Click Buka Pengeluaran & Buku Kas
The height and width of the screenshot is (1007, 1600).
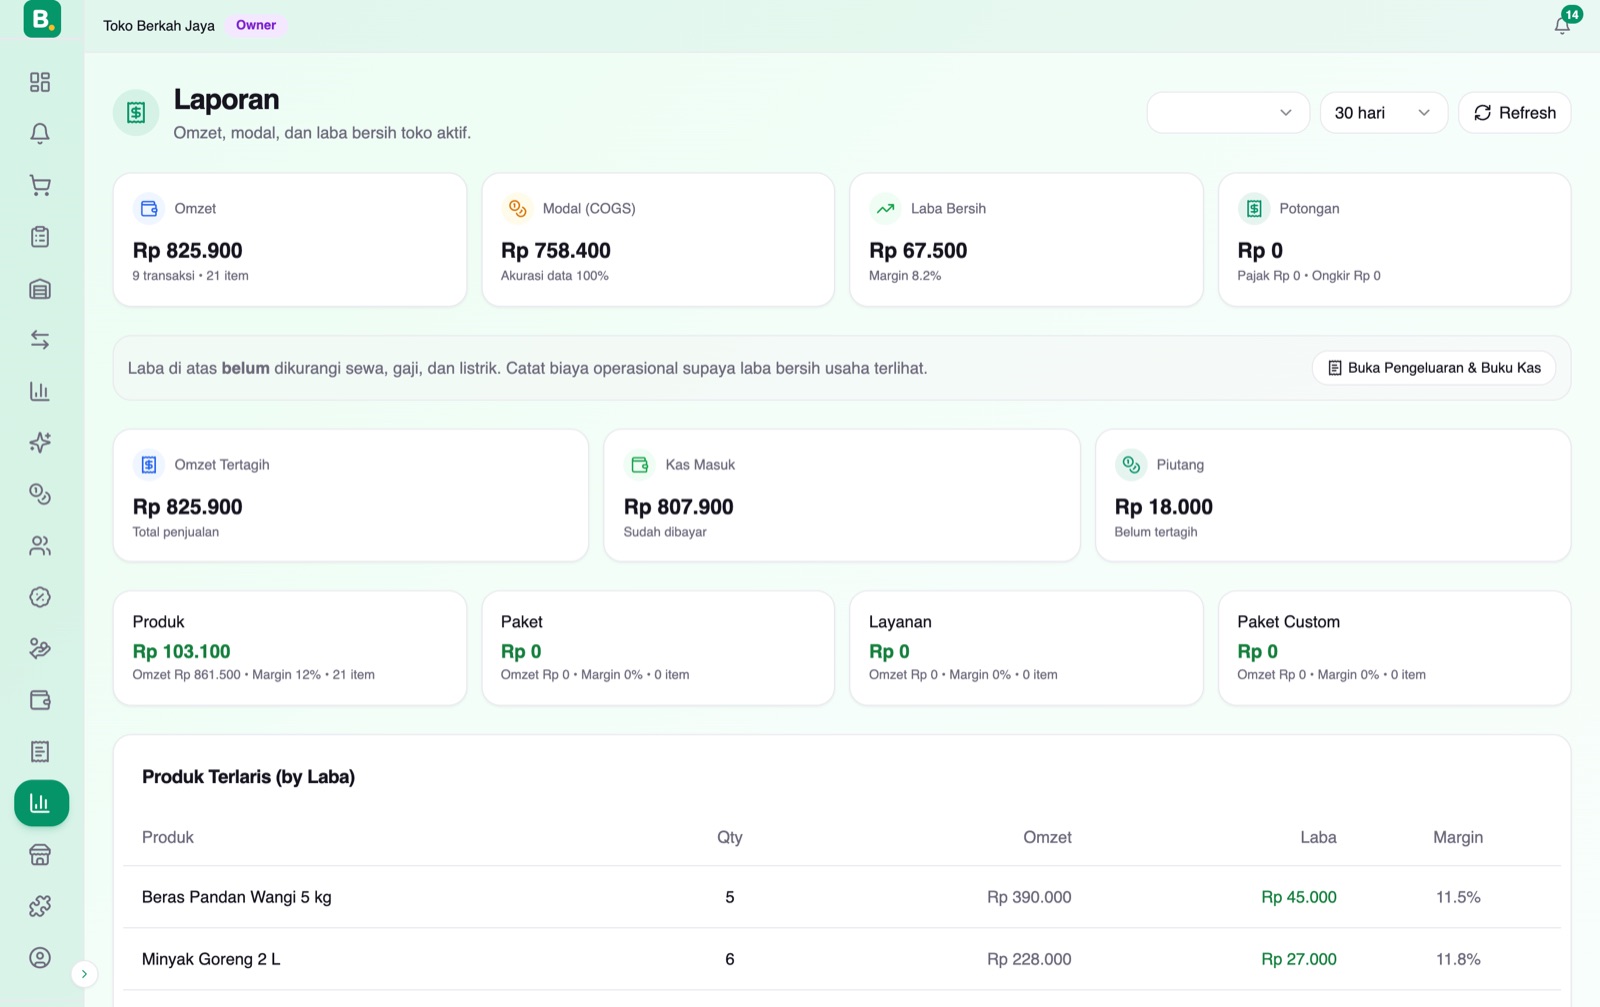tap(1433, 368)
